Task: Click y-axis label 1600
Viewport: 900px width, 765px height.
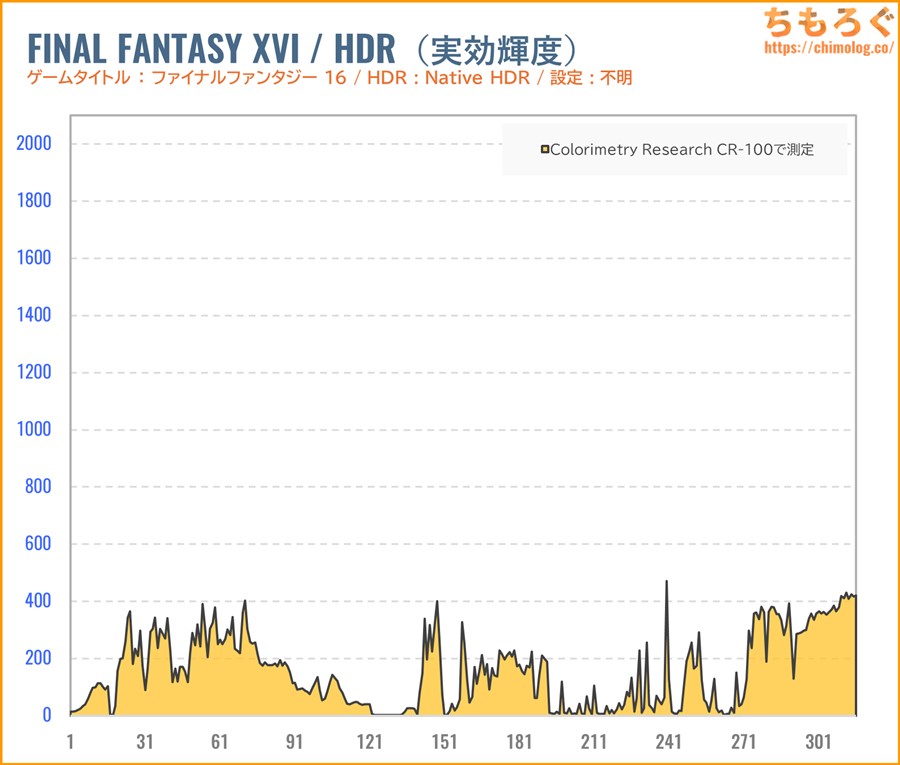Action: pos(34,258)
